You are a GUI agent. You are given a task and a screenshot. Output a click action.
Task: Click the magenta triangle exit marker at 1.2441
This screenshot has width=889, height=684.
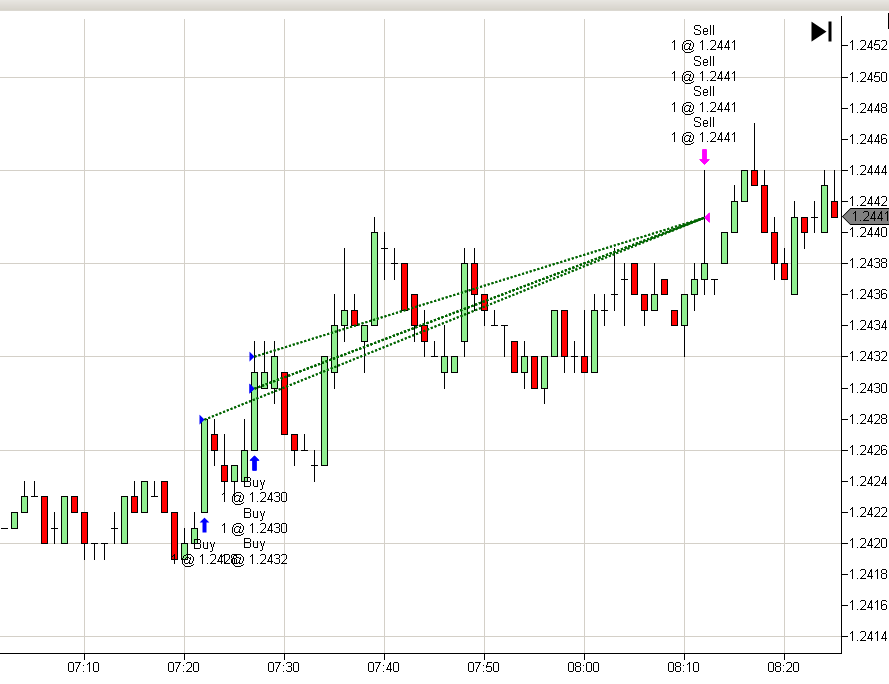pyautogui.click(x=707, y=217)
